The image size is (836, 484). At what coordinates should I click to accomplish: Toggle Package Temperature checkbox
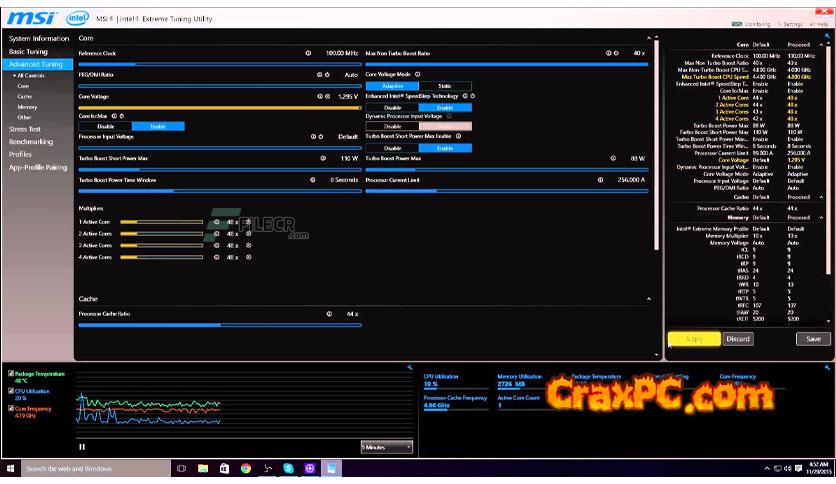[x=11, y=374]
